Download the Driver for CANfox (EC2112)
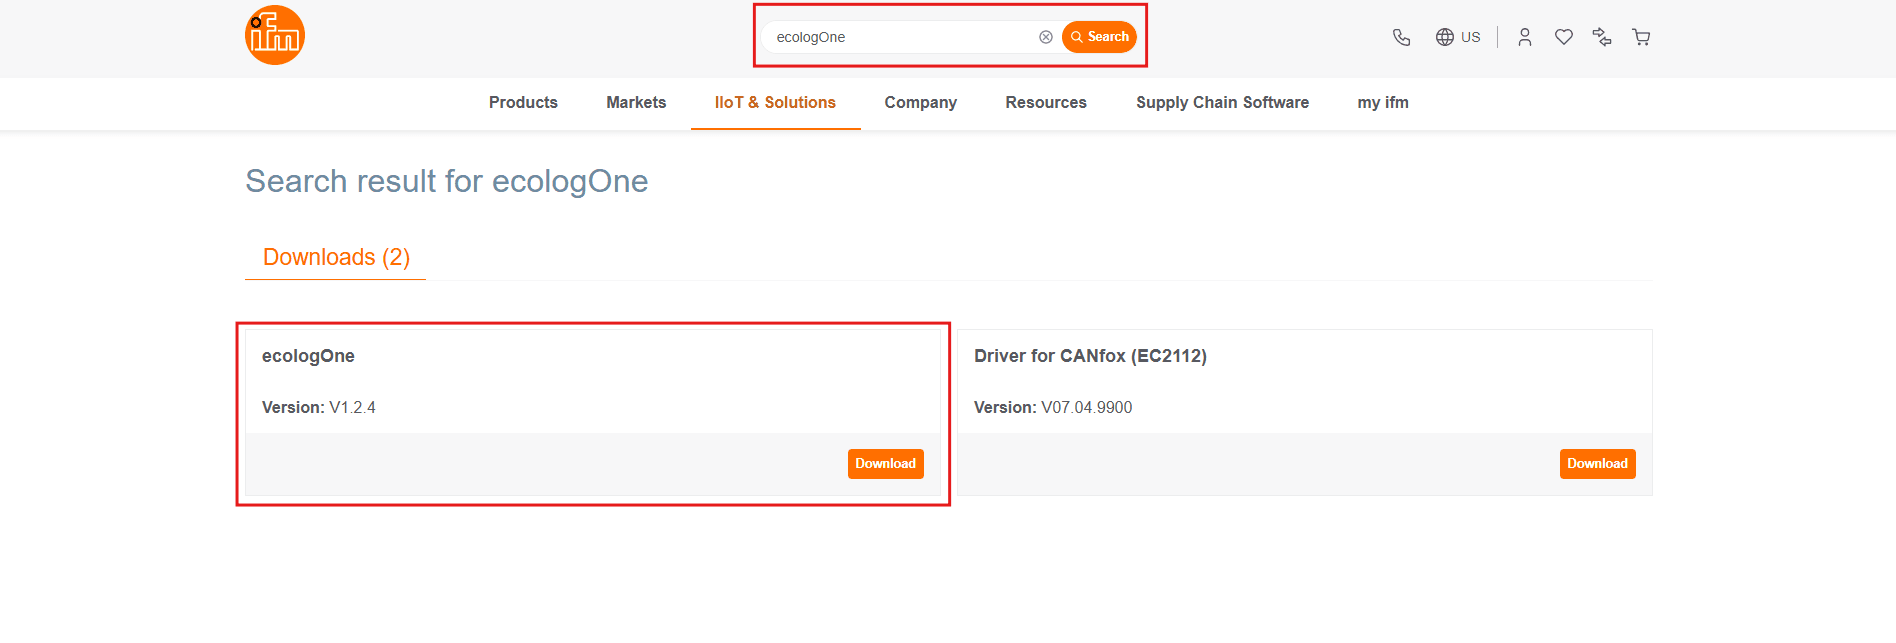Screen dimensions: 1896x643 point(1597,464)
